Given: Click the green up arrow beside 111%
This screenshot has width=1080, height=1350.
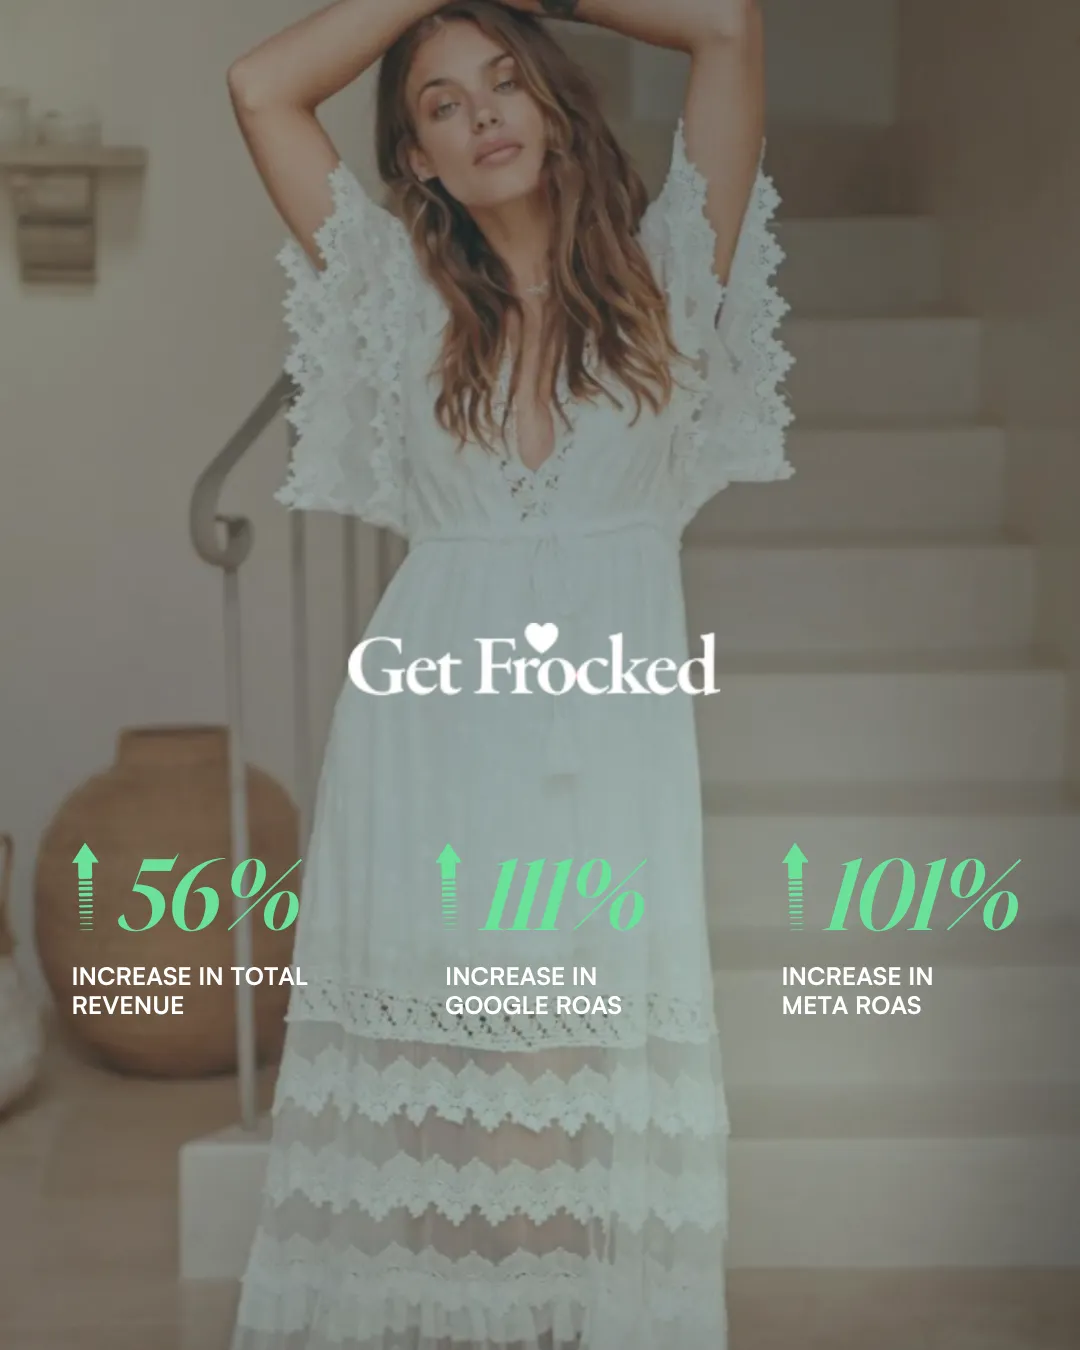Looking at the screenshot, I should click(x=449, y=887).
